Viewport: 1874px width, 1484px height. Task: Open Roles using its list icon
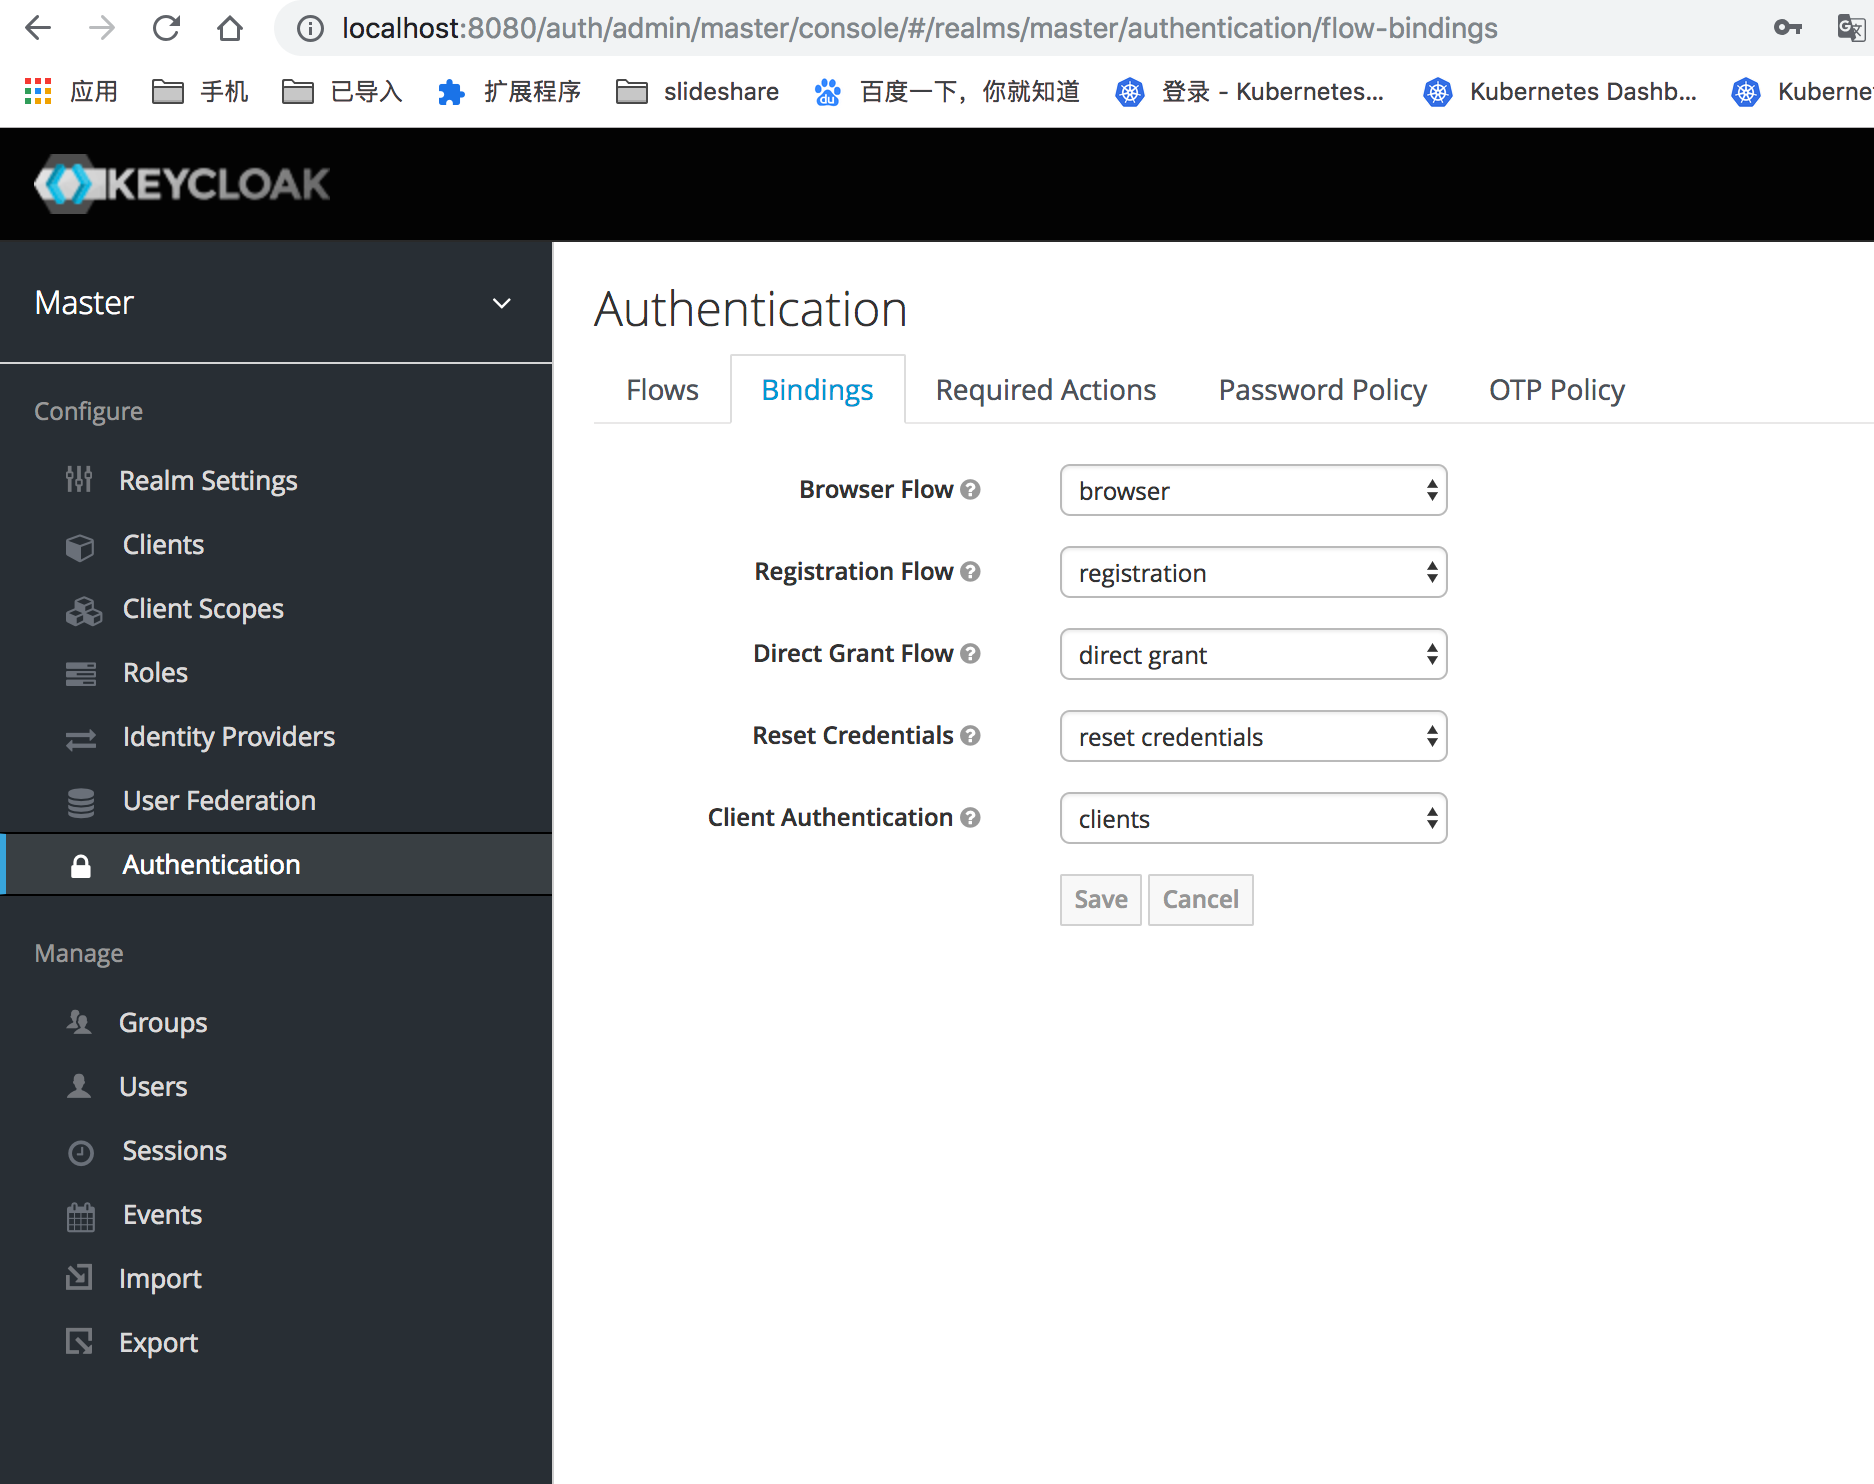tap(80, 672)
